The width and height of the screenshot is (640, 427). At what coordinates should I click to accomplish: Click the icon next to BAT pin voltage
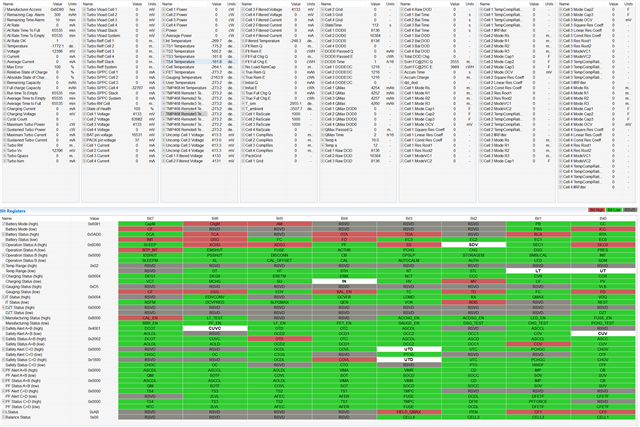(84, 135)
